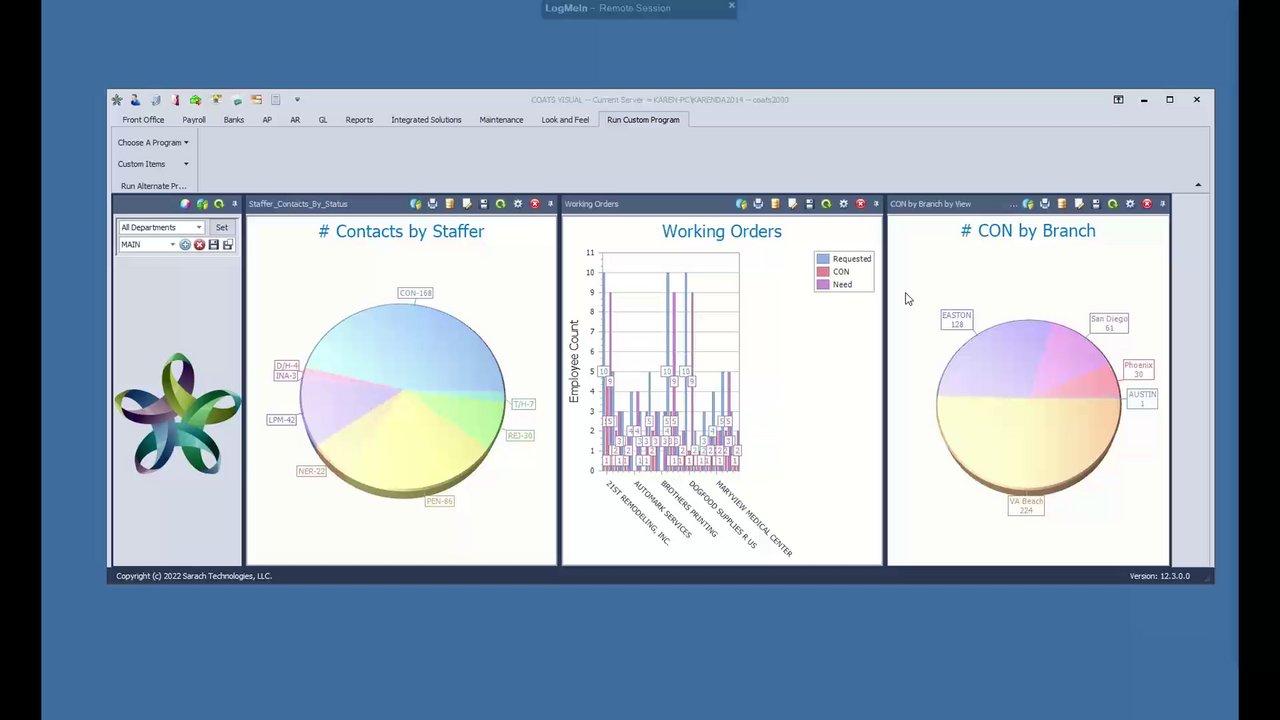The width and height of the screenshot is (1280, 720).
Task: Open the Choose A Program dropdown
Action: (153, 142)
